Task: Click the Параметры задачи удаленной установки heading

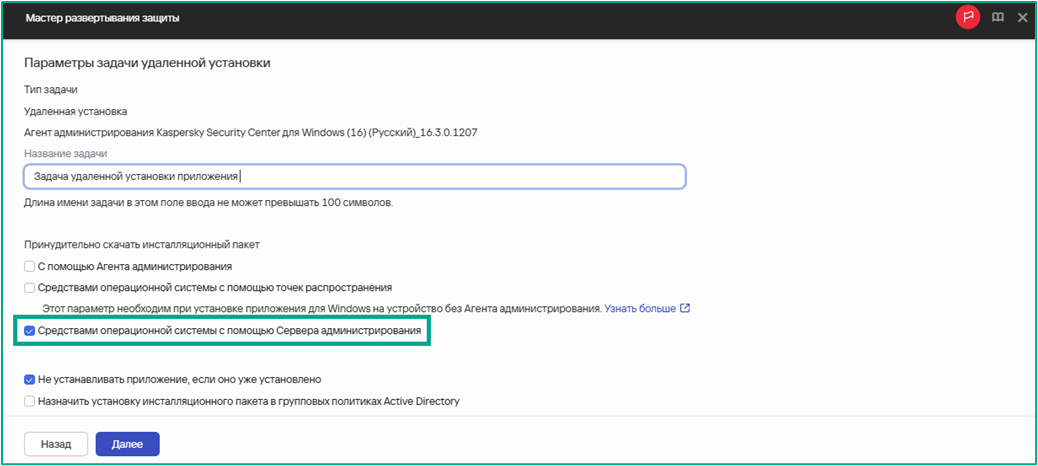Action: (x=148, y=63)
